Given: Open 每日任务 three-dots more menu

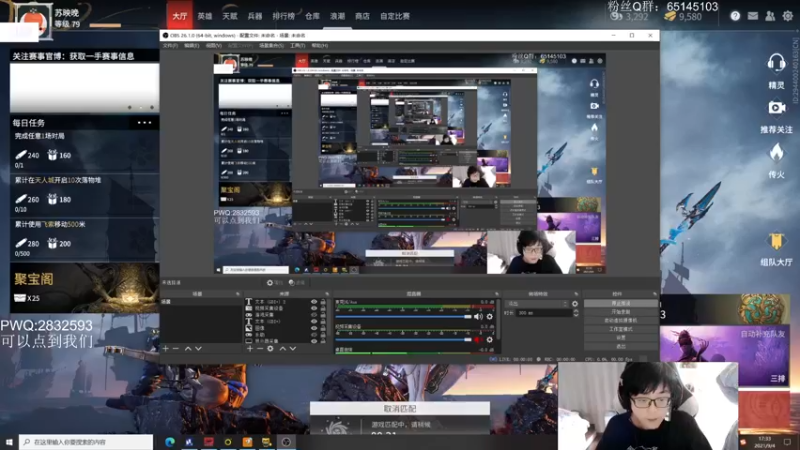Looking at the screenshot, I should pos(144,122).
